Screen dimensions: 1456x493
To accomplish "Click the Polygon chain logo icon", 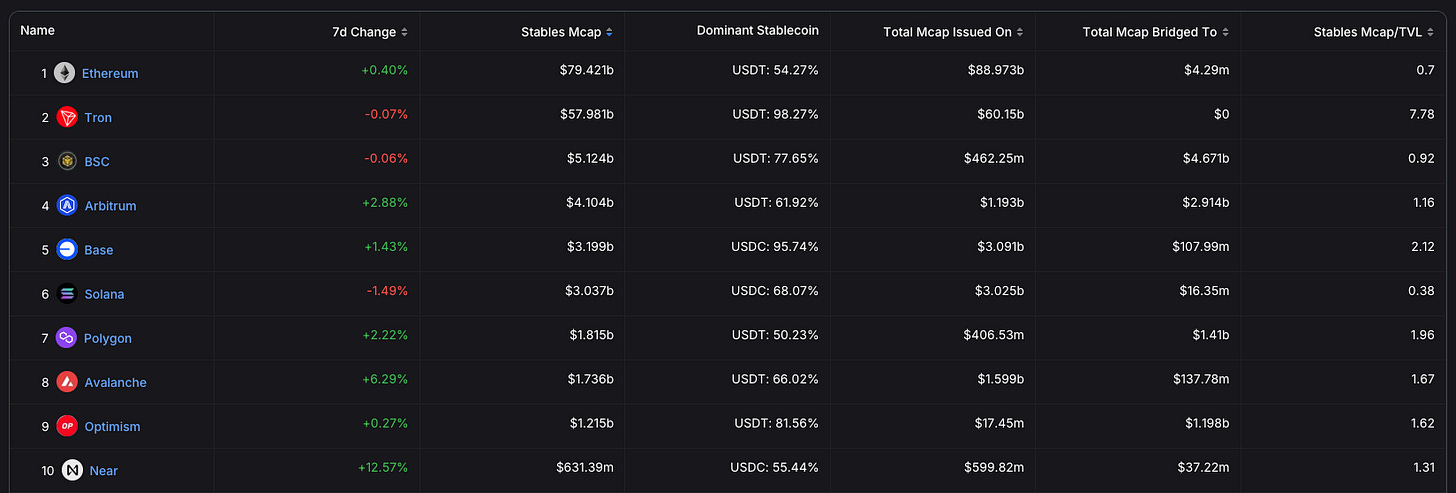I will click(67, 338).
